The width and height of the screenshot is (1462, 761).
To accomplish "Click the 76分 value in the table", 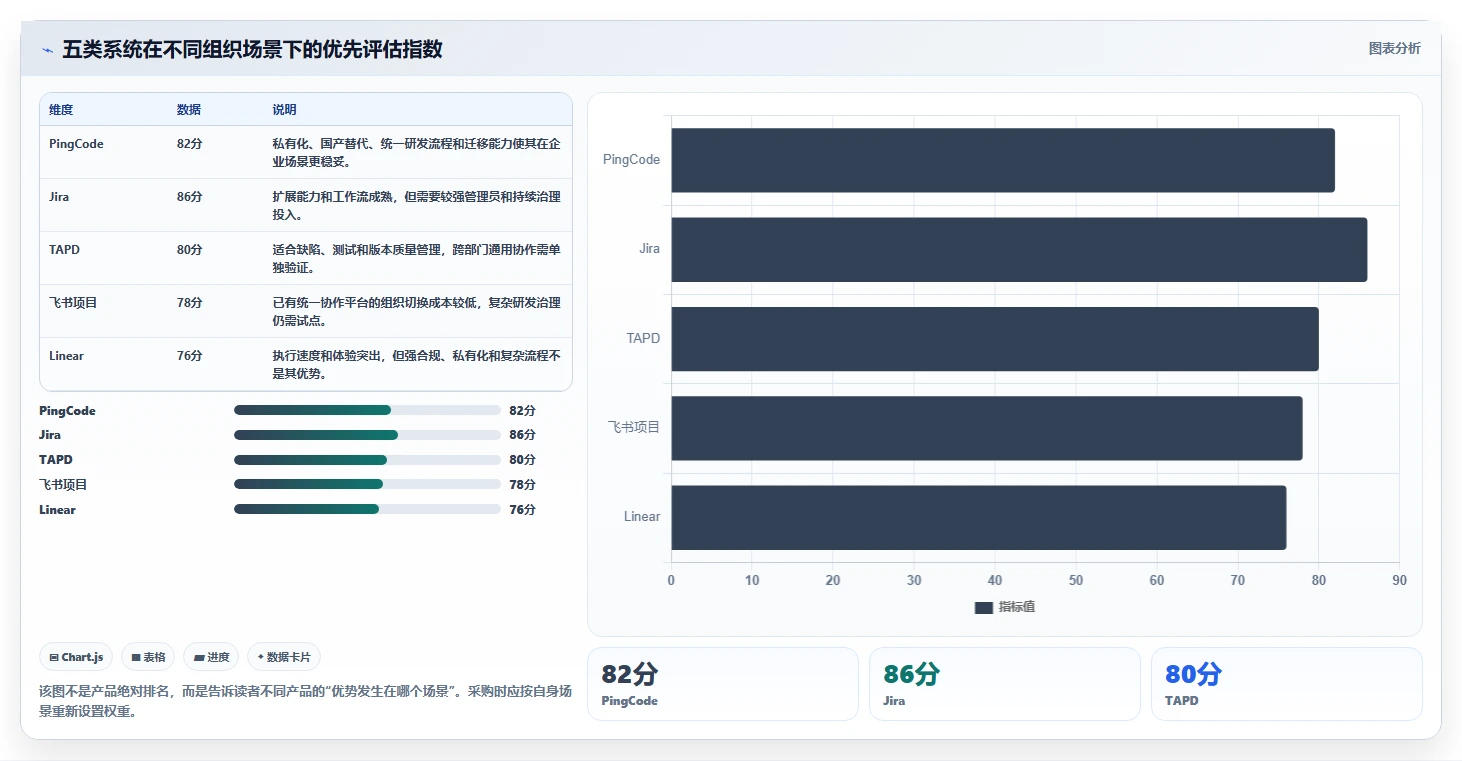I will pos(189,356).
